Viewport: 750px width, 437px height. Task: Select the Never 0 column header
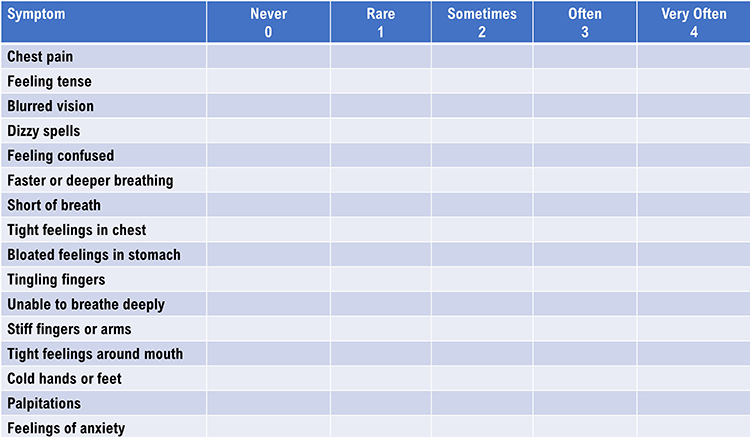pos(268,22)
